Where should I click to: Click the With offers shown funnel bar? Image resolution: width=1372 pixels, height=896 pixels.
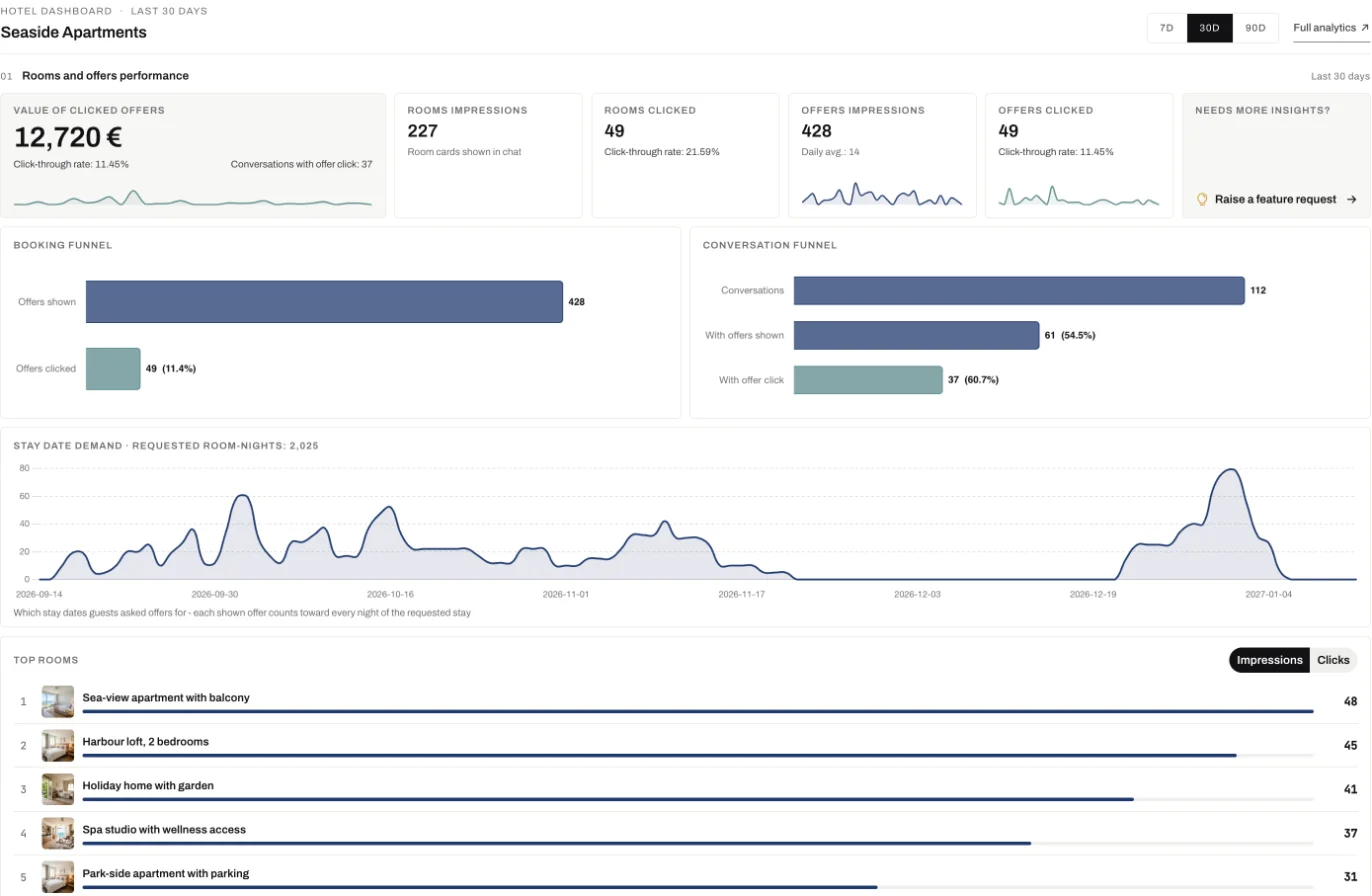pos(916,335)
